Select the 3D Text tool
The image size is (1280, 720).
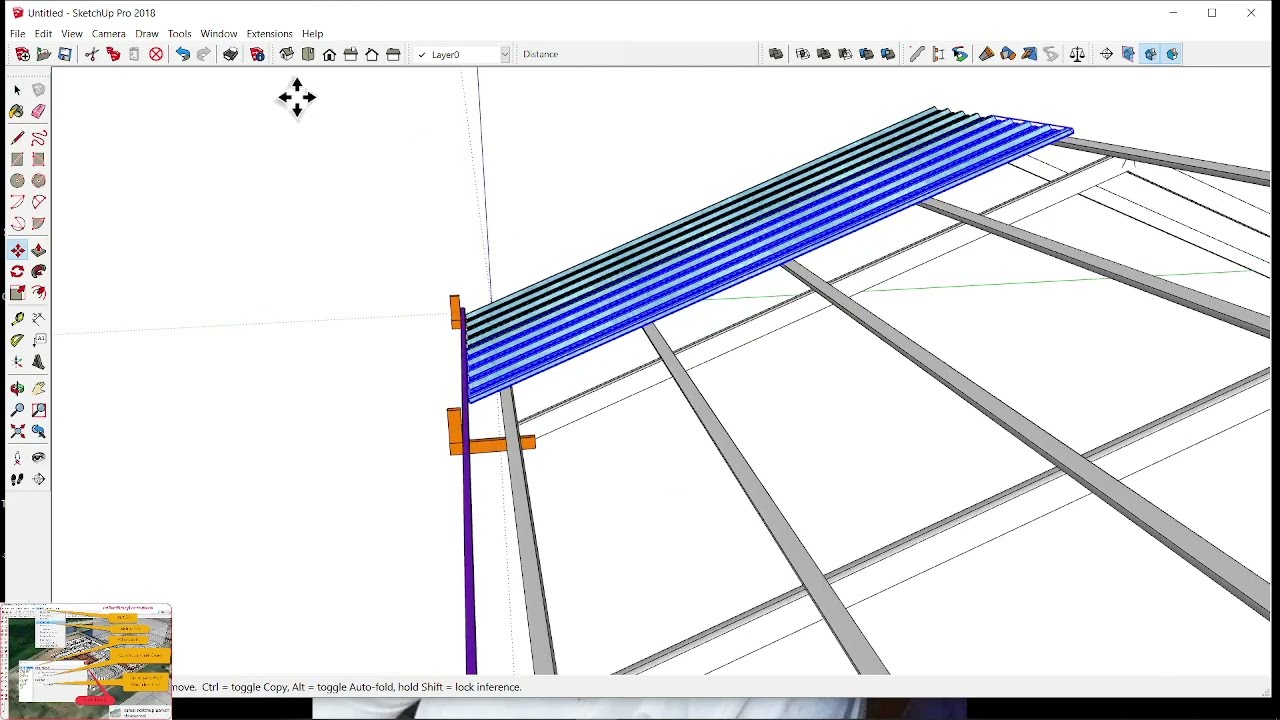click(x=38, y=362)
